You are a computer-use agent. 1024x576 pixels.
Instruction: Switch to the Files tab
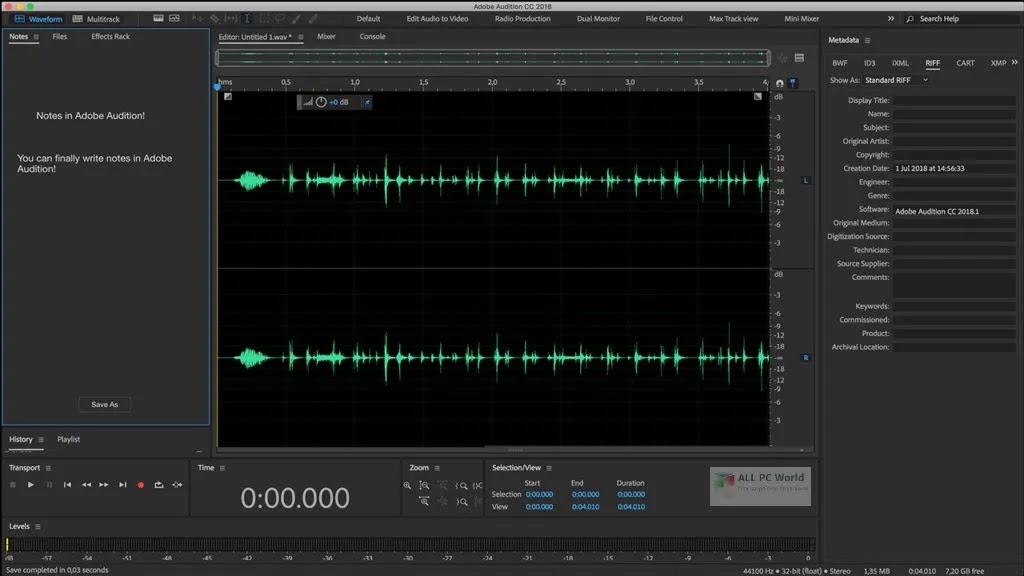click(59, 36)
